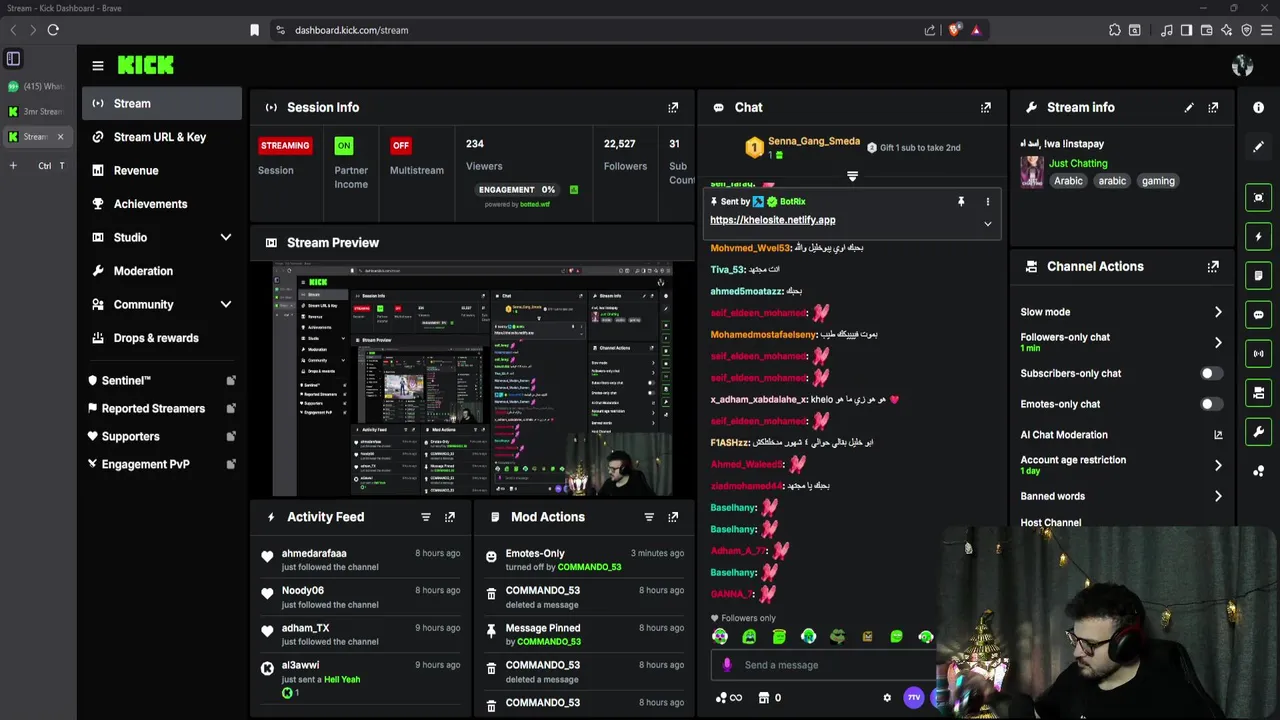Toggle Emotes-only chat switch
This screenshot has height=720, width=1280.
click(1211, 404)
